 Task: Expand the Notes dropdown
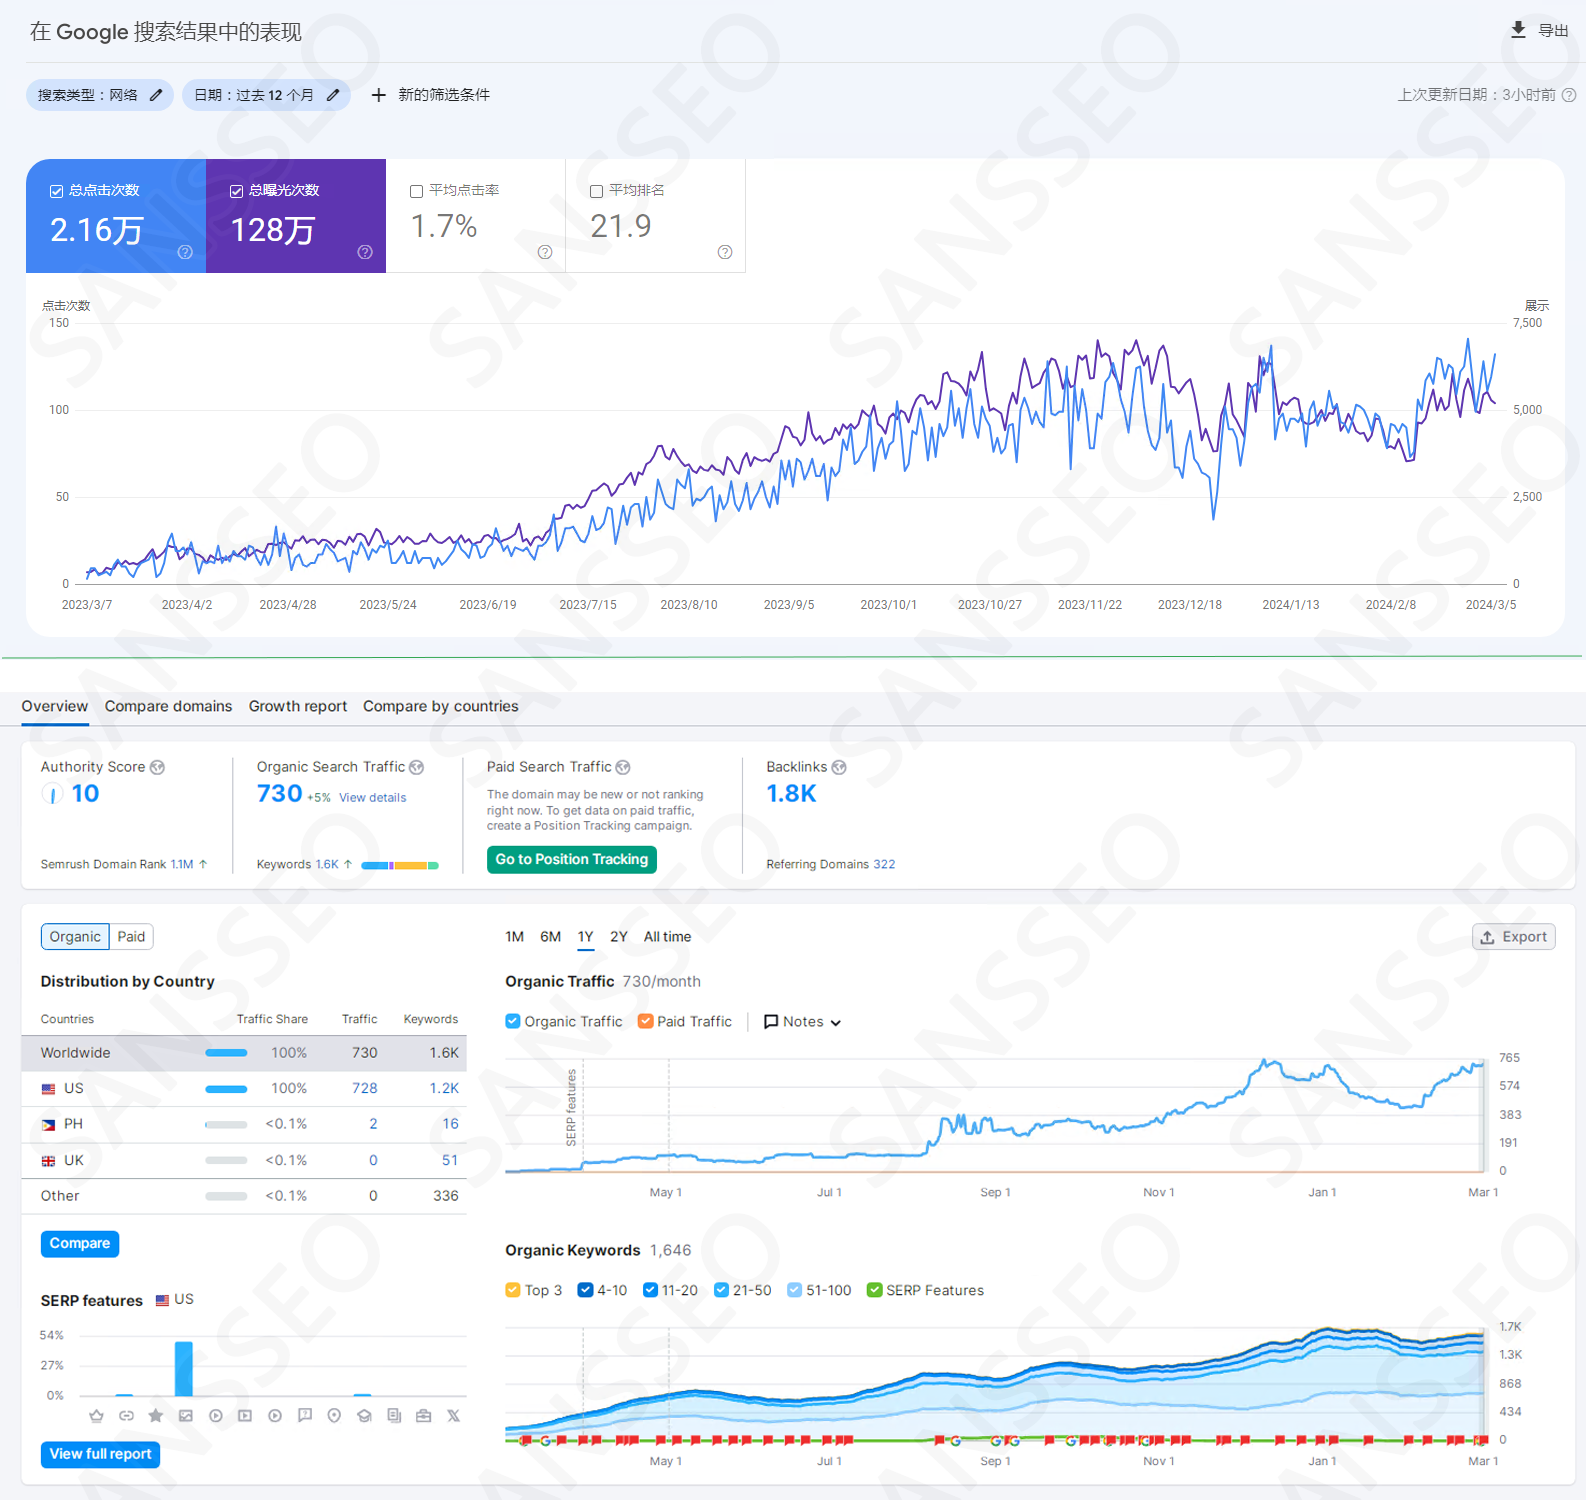pos(803,1021)
